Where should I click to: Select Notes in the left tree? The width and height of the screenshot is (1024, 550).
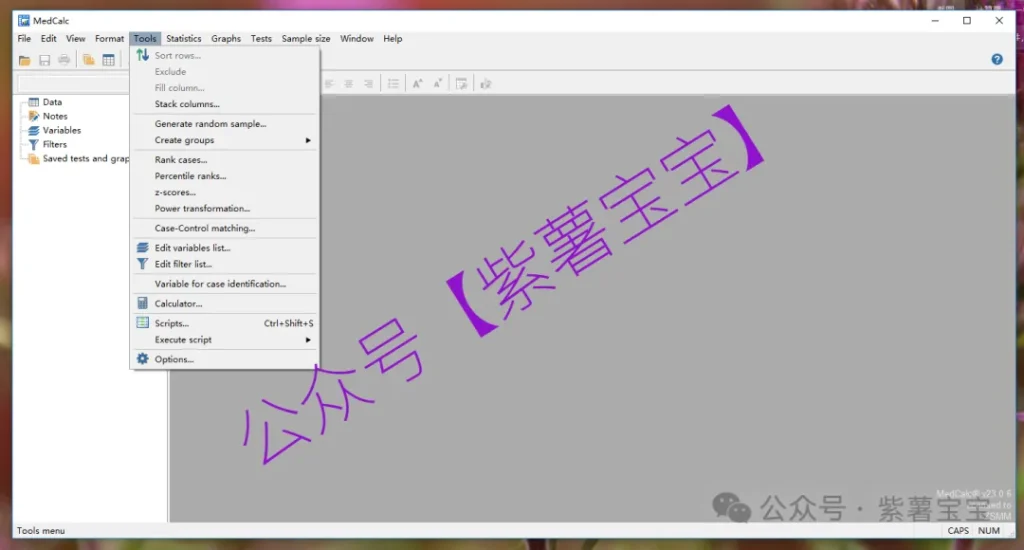[x=55, y=116]
